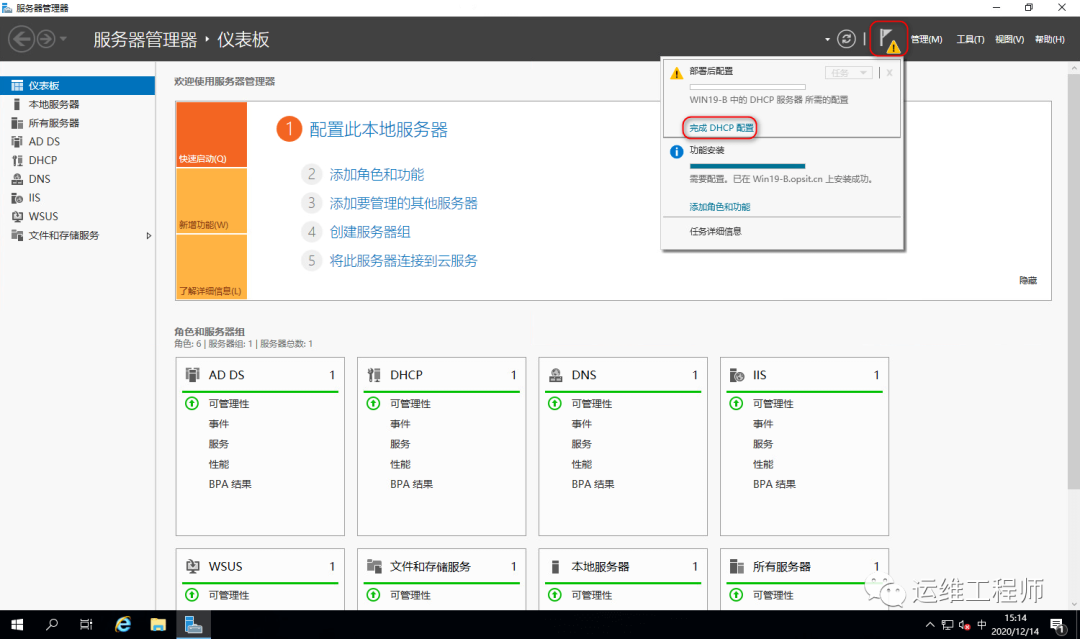Open the WSUS tile header

pos(260,566)
